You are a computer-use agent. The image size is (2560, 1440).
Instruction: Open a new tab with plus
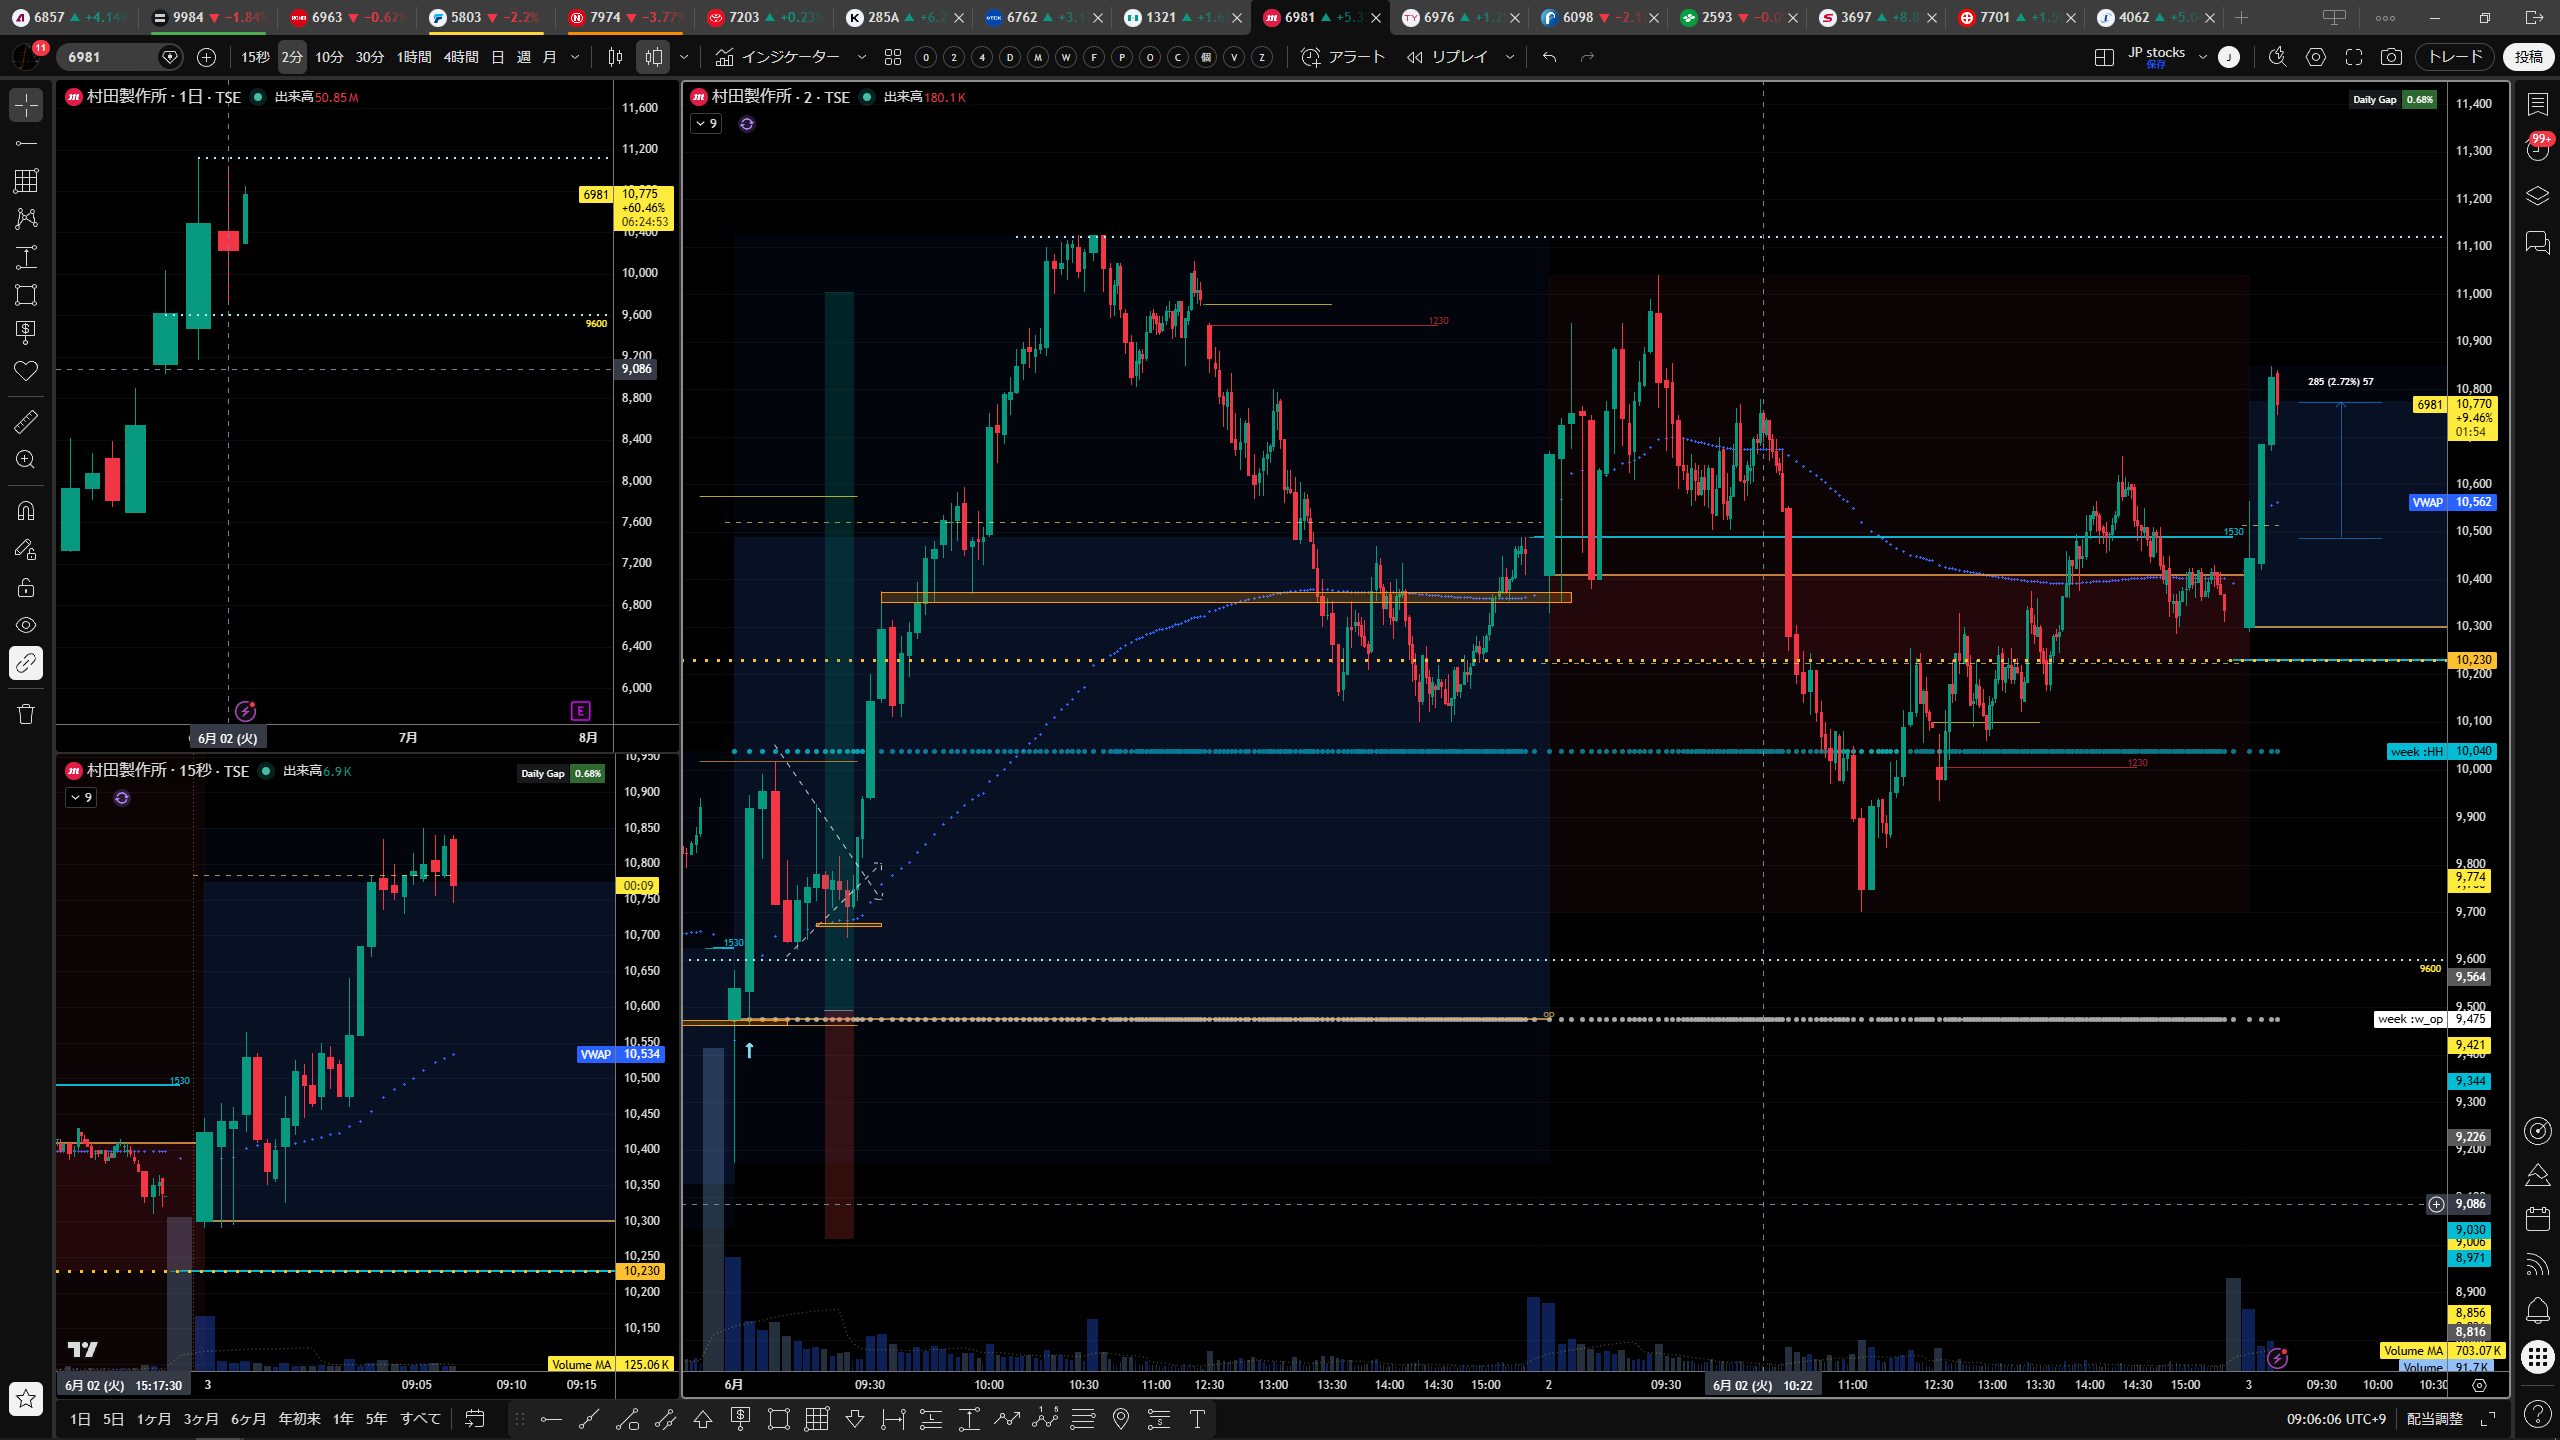click(2242, 17)
